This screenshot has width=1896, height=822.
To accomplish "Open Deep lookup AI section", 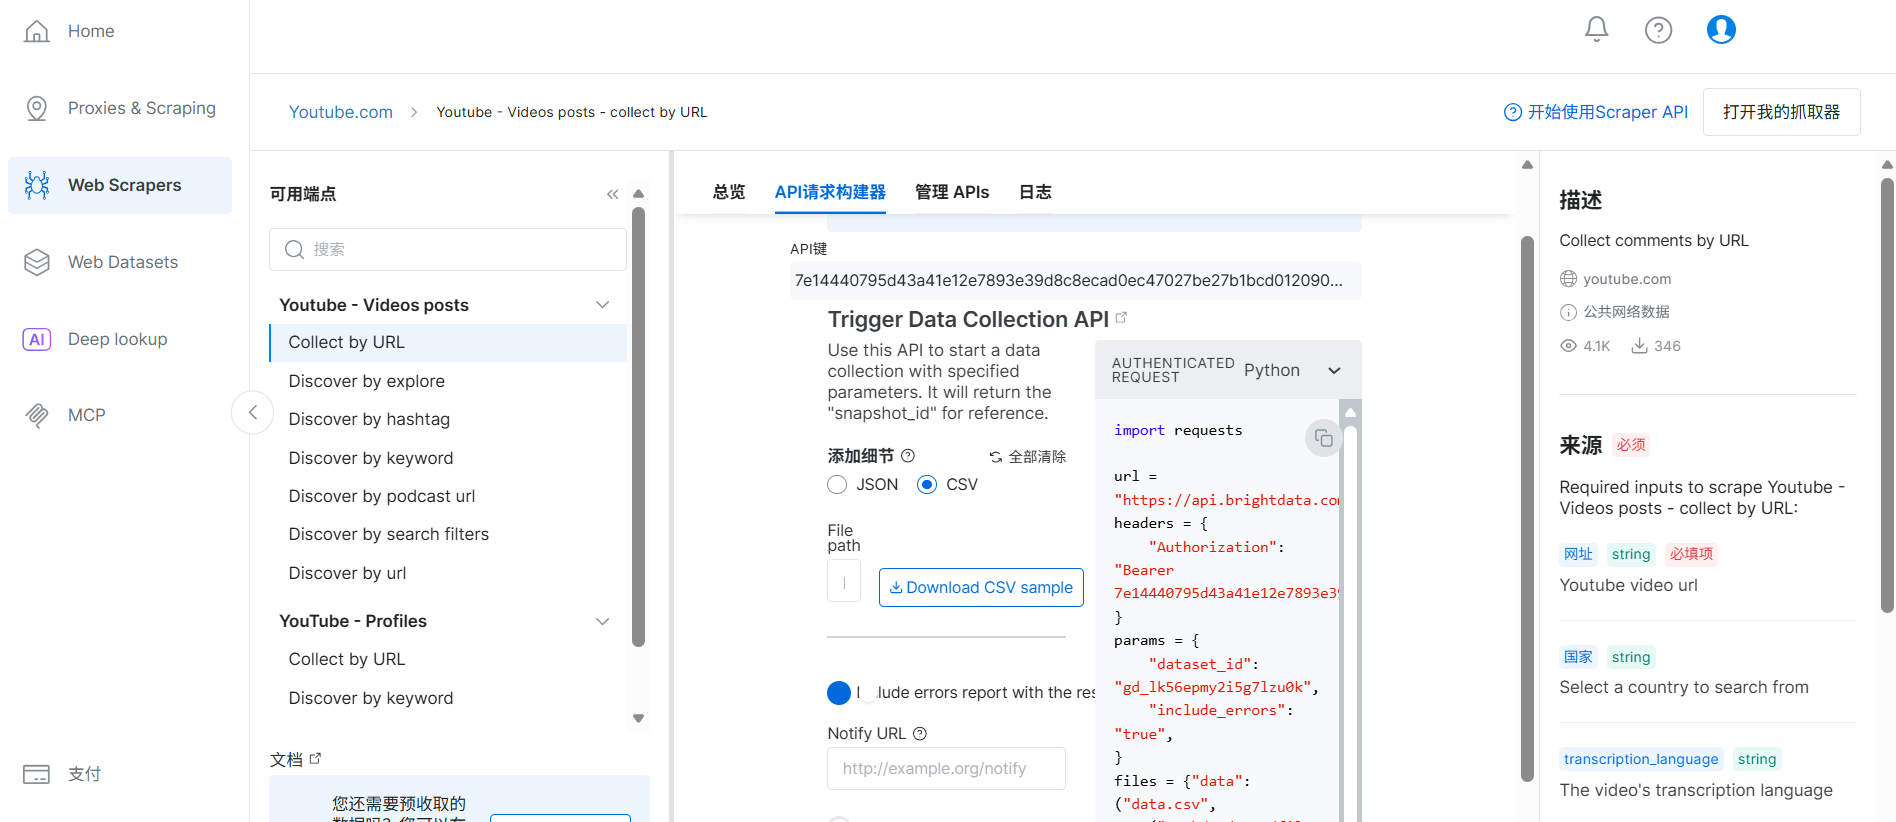I will 120,339.
